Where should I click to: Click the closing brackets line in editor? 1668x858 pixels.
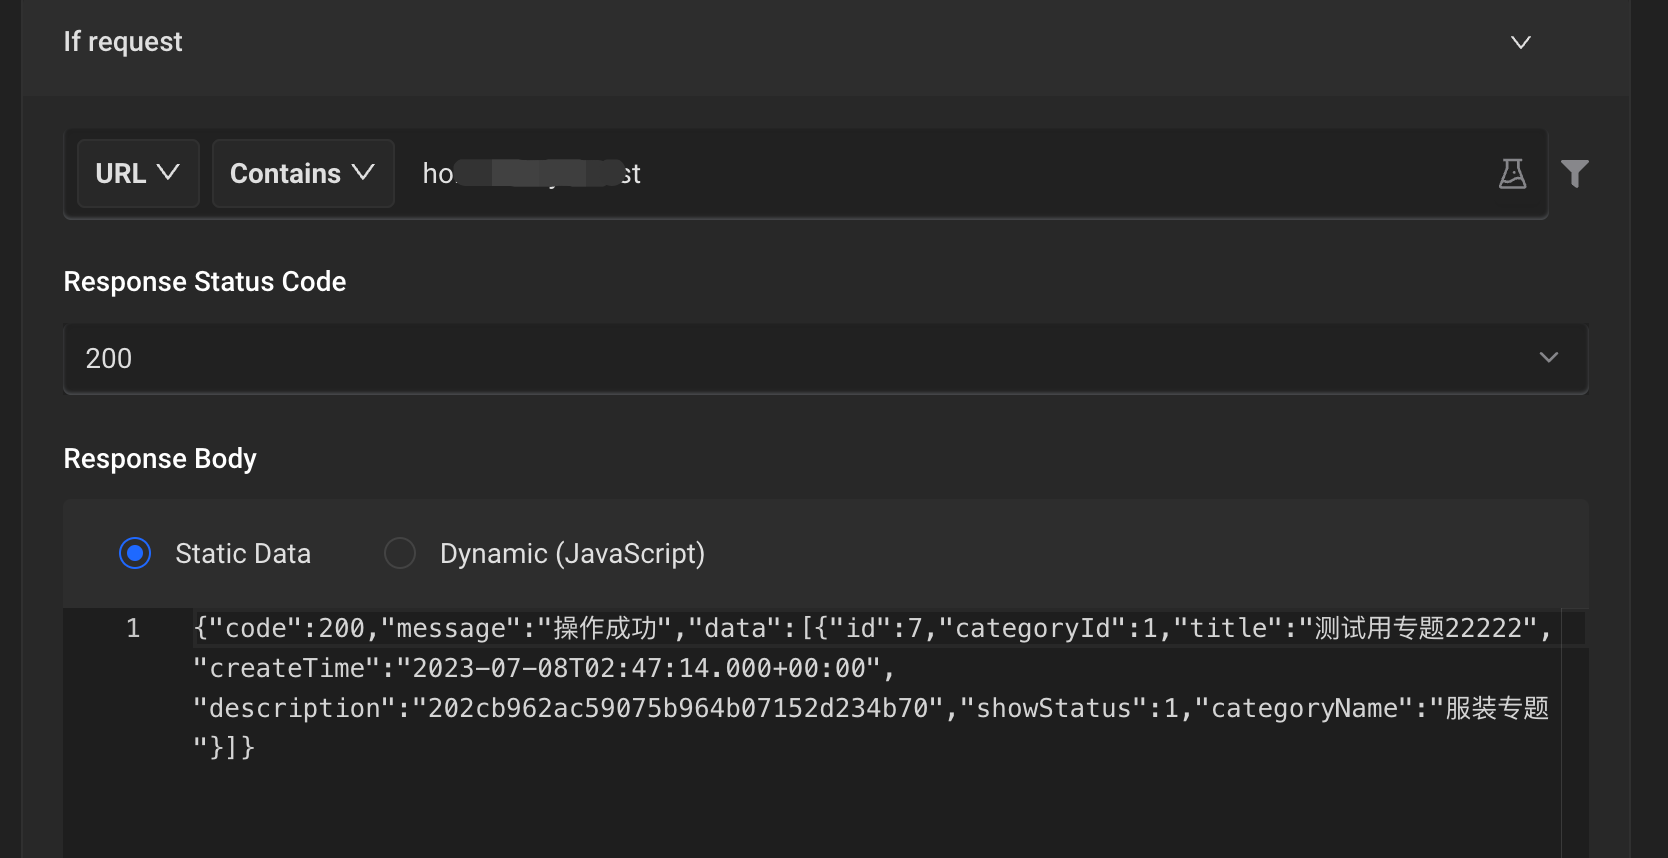[x=224, y=748]
